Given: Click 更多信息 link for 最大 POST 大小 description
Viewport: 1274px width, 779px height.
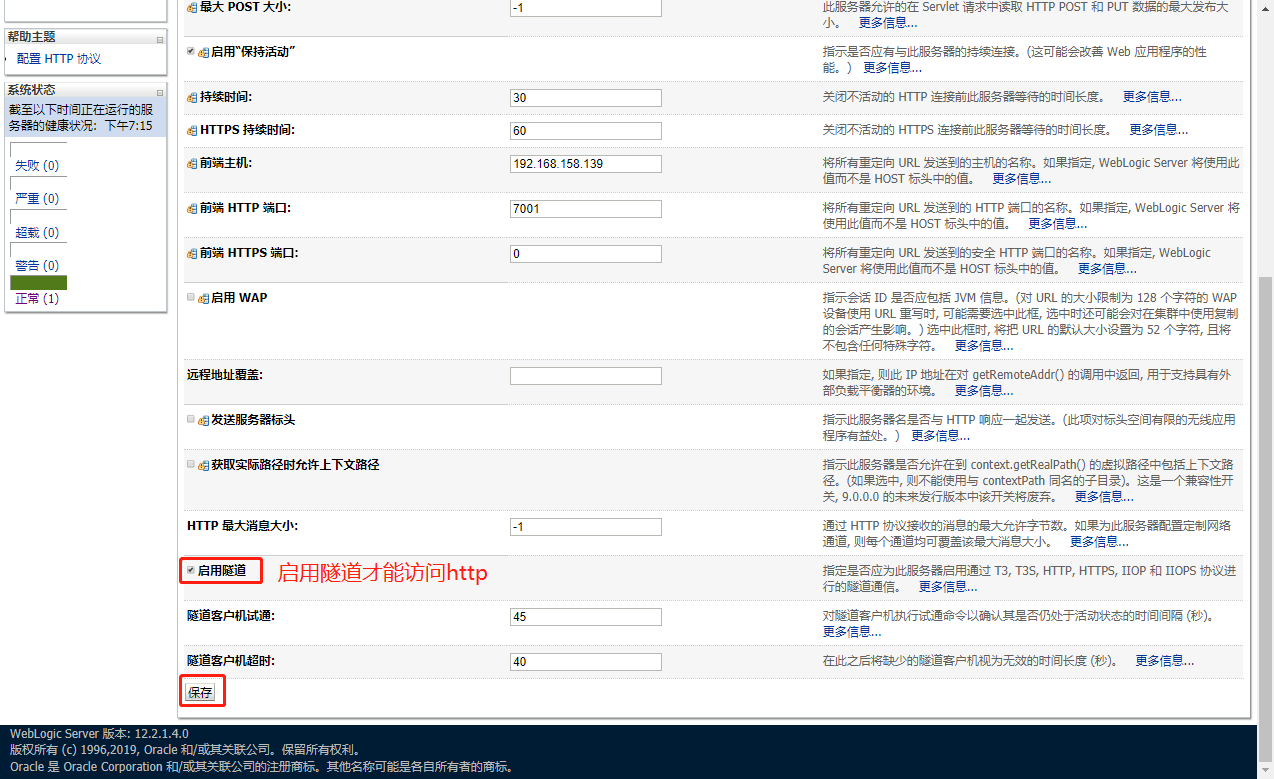Looking at the screenshot, I should pos(888,23).
